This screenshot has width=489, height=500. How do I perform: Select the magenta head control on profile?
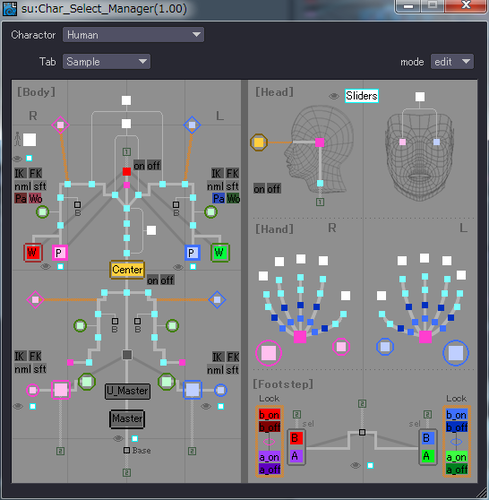coord(320,143)
